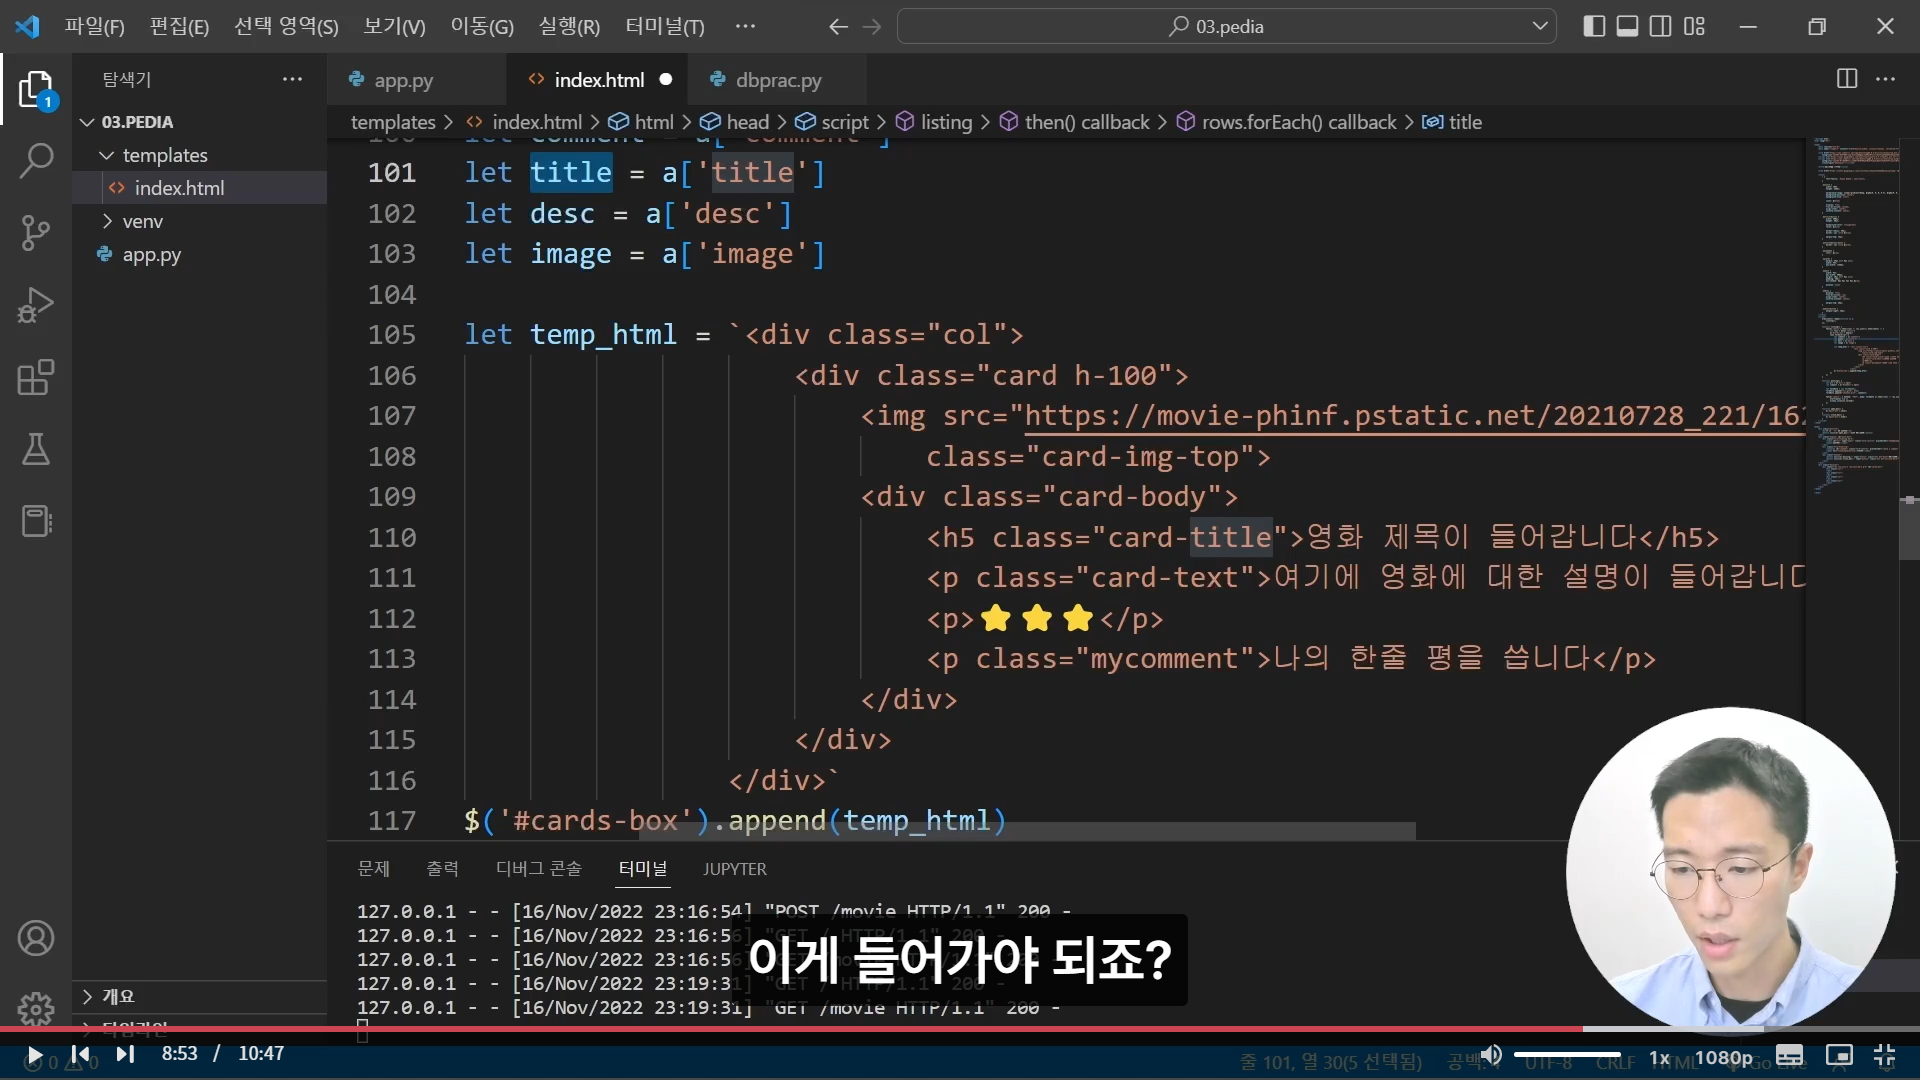Screen dimensions: 1920x1080
Task: Open the 터미널(T) menu
Action: tap(665, 27)
